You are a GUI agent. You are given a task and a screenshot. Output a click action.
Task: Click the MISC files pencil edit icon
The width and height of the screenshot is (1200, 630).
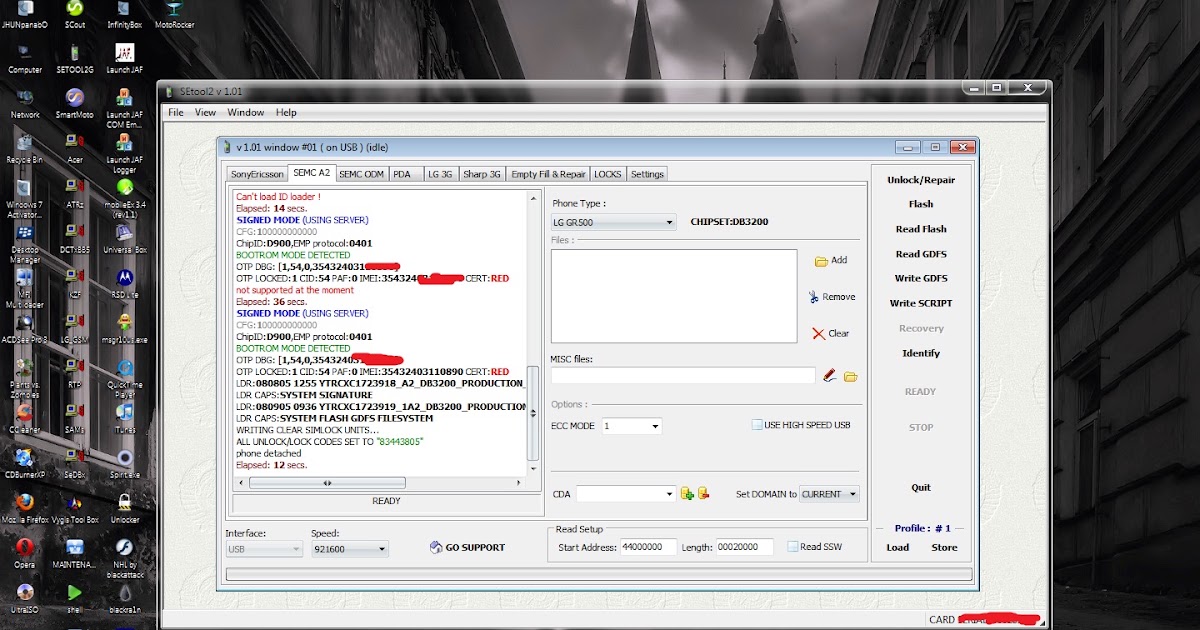coord(829,376)
